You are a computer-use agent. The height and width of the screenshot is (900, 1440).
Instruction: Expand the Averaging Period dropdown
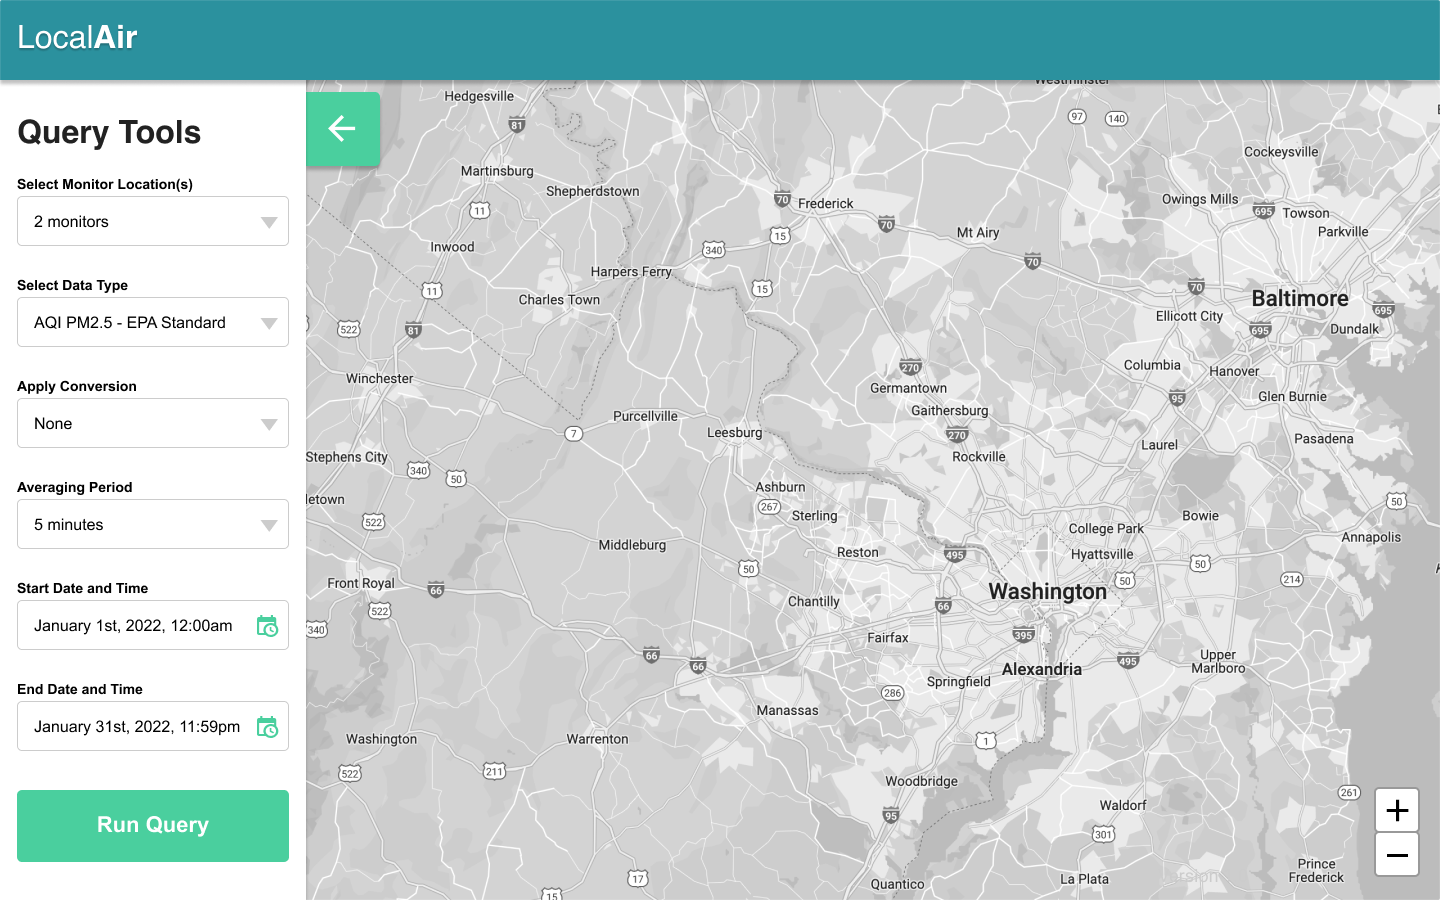pyautogui.click(x=153, y=524)
